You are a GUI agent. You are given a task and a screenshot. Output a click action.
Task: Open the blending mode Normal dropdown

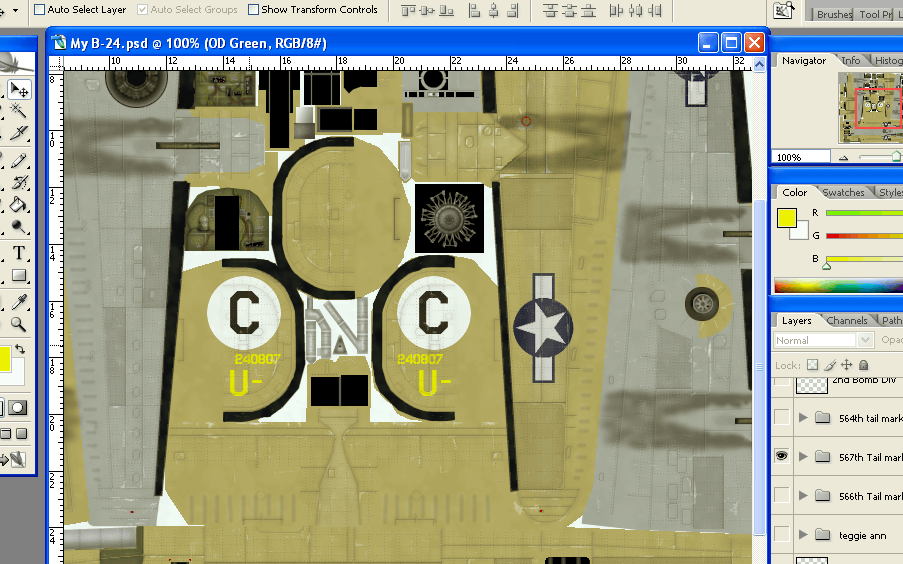tap(823, 340)
